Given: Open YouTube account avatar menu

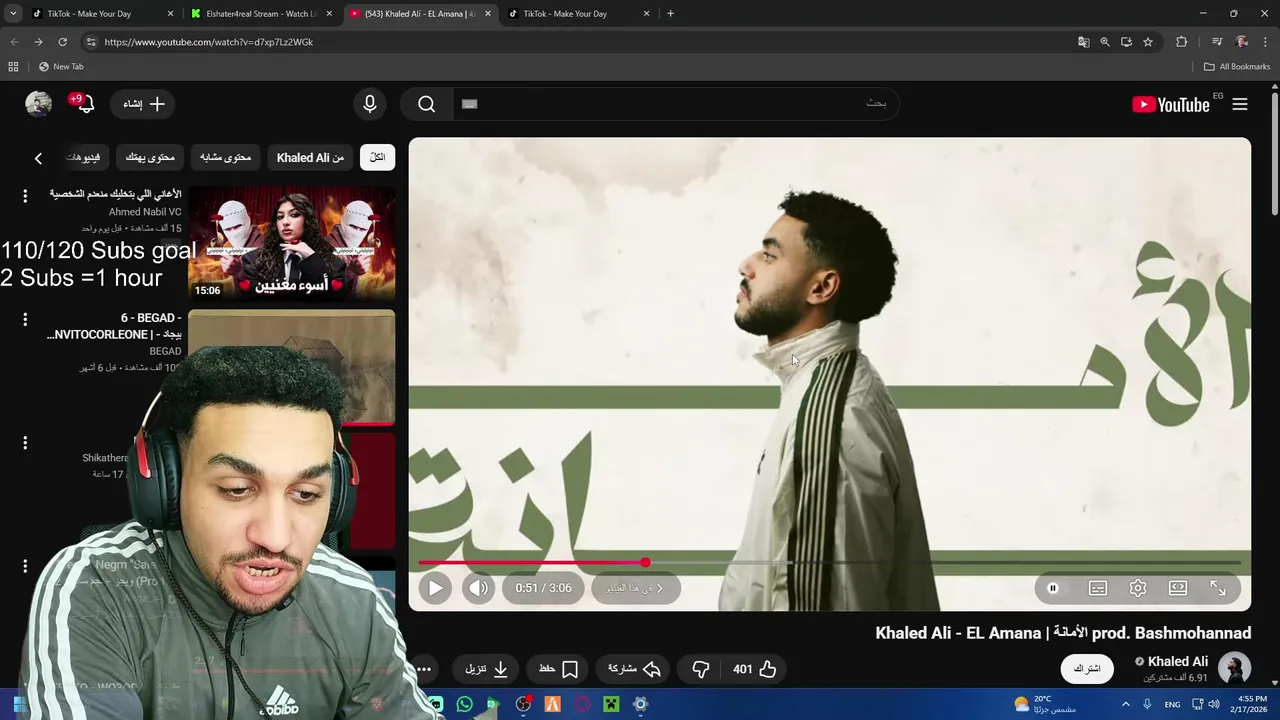Looking at the screenshot, I should [39, 104].
